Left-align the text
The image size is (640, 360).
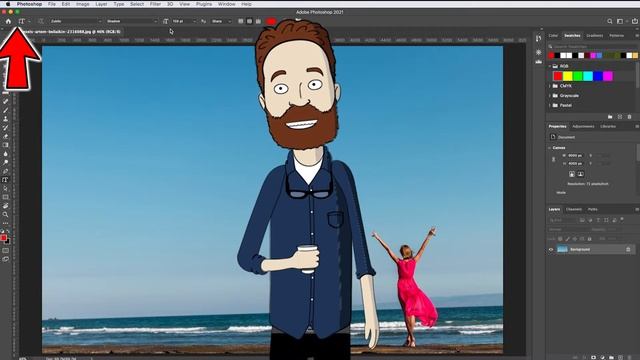pyautogui.click(x=240, y=21)
